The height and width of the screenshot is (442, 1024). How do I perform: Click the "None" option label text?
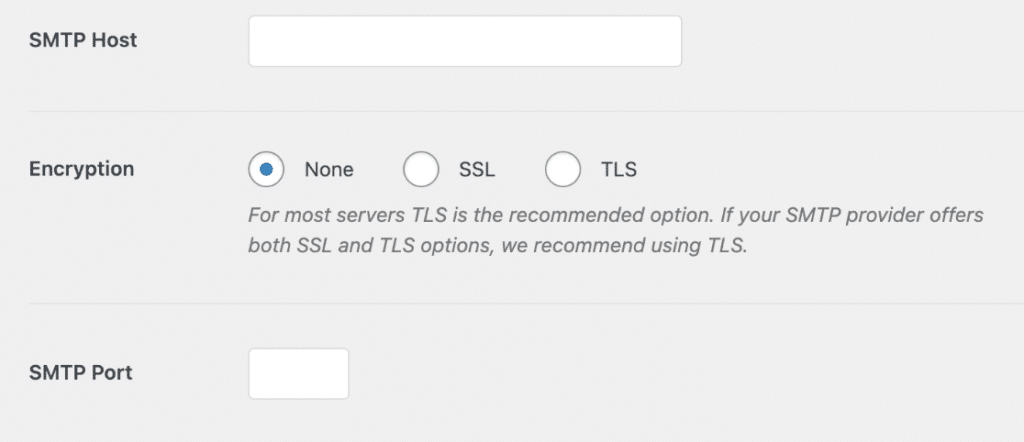pos(329,170)
